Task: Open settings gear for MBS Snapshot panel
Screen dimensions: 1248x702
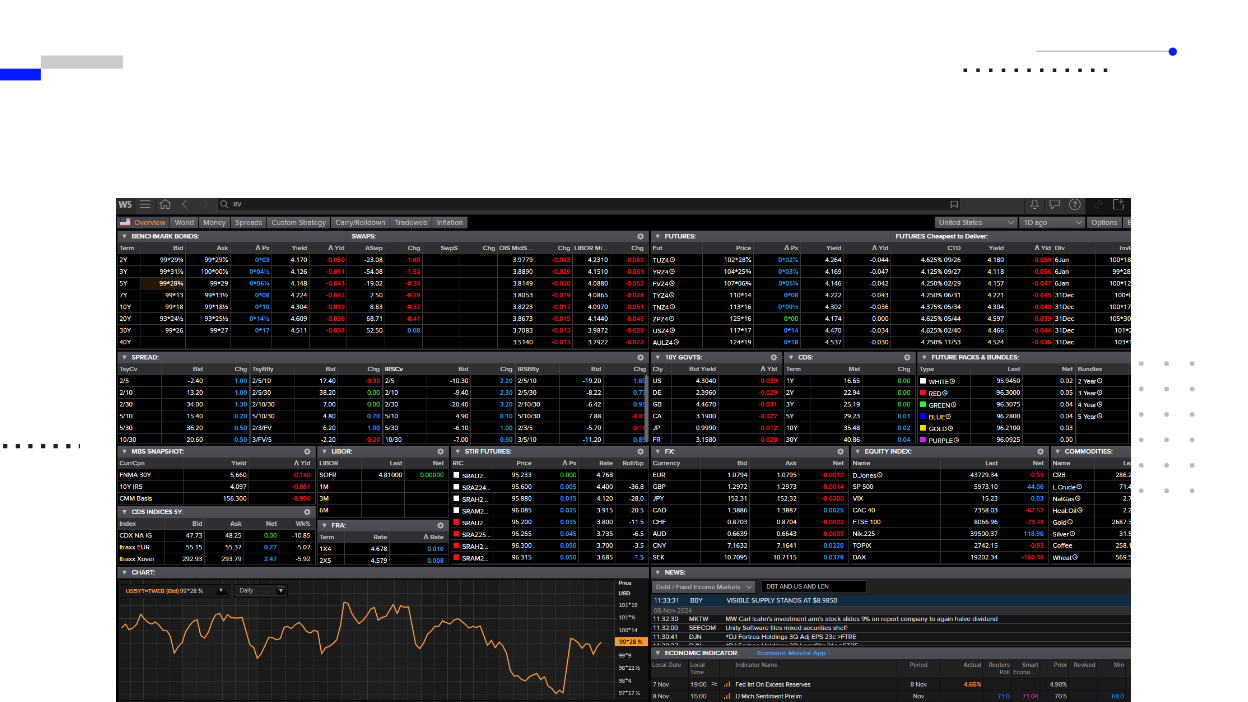Action: click(x=306, y=451)
